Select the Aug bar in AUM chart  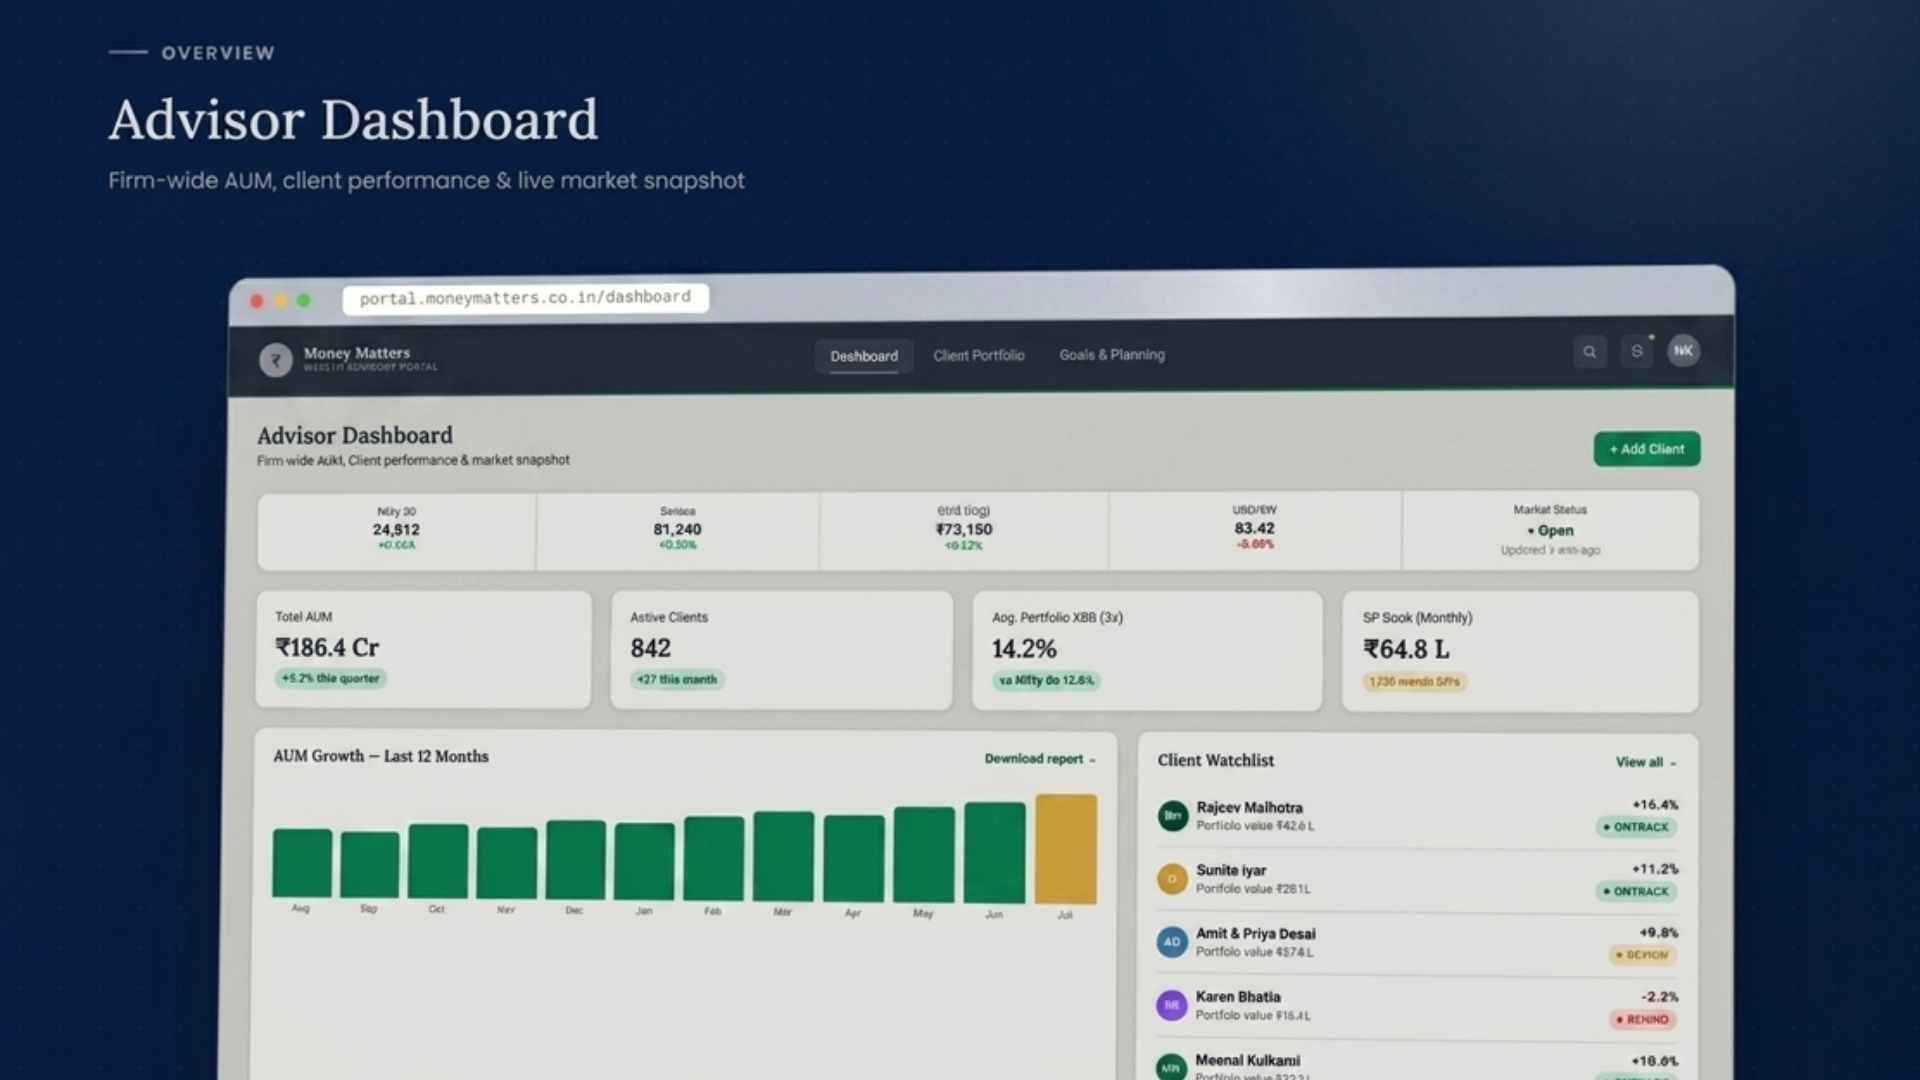[x=302, y=862]
